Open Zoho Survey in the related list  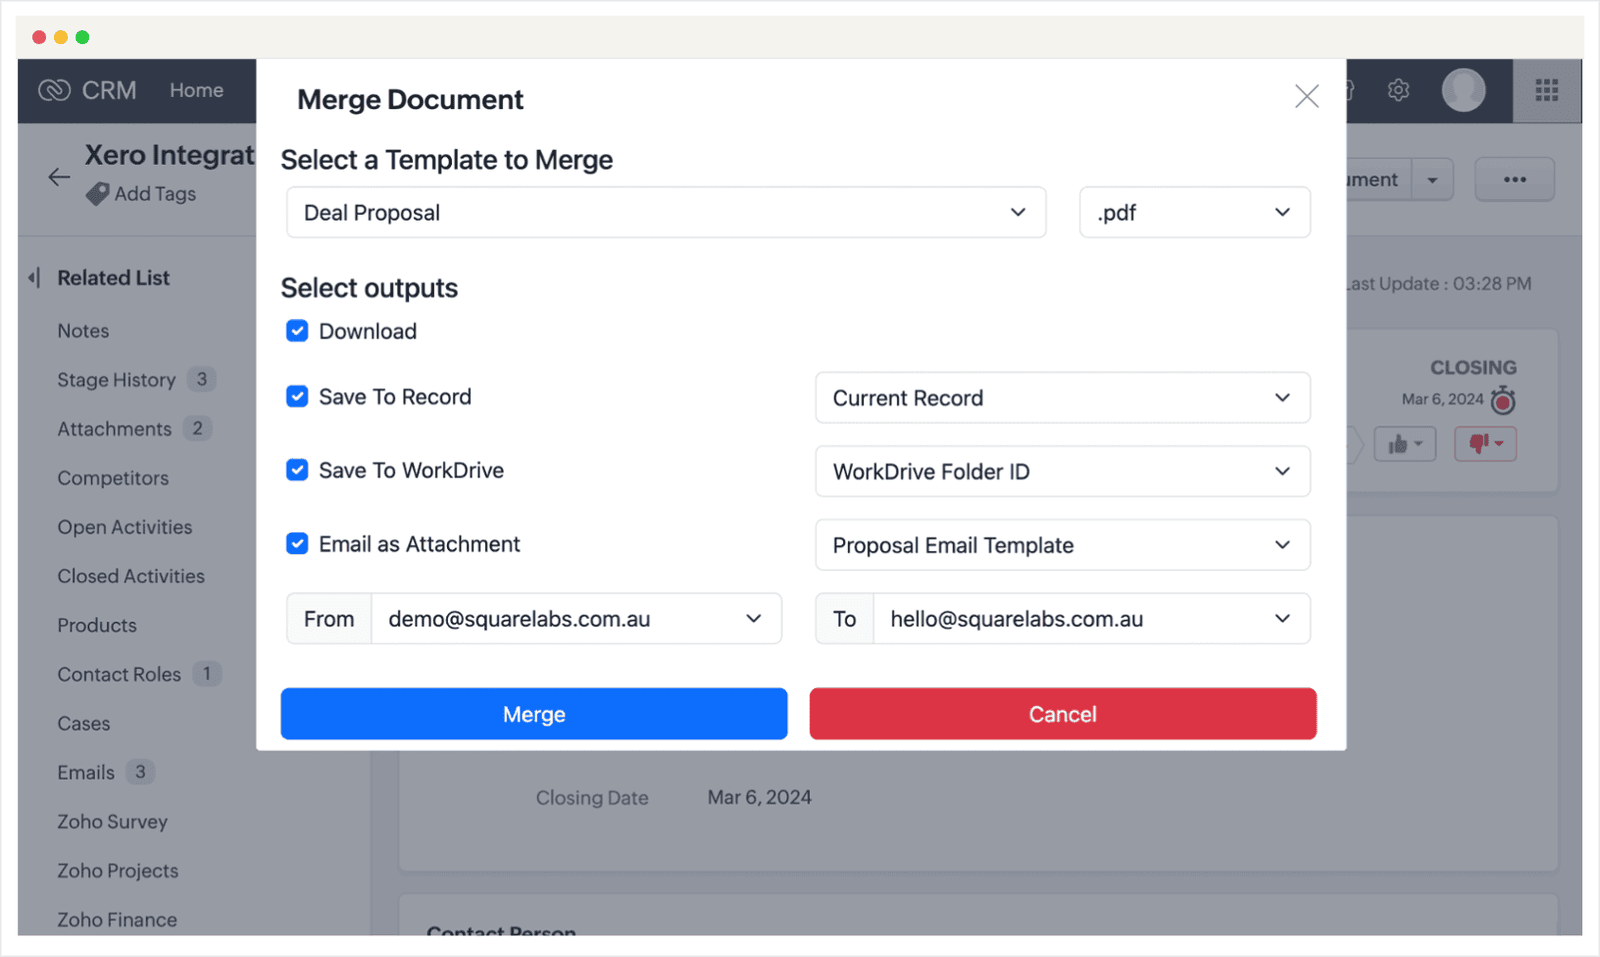click(x=112, y=822)
